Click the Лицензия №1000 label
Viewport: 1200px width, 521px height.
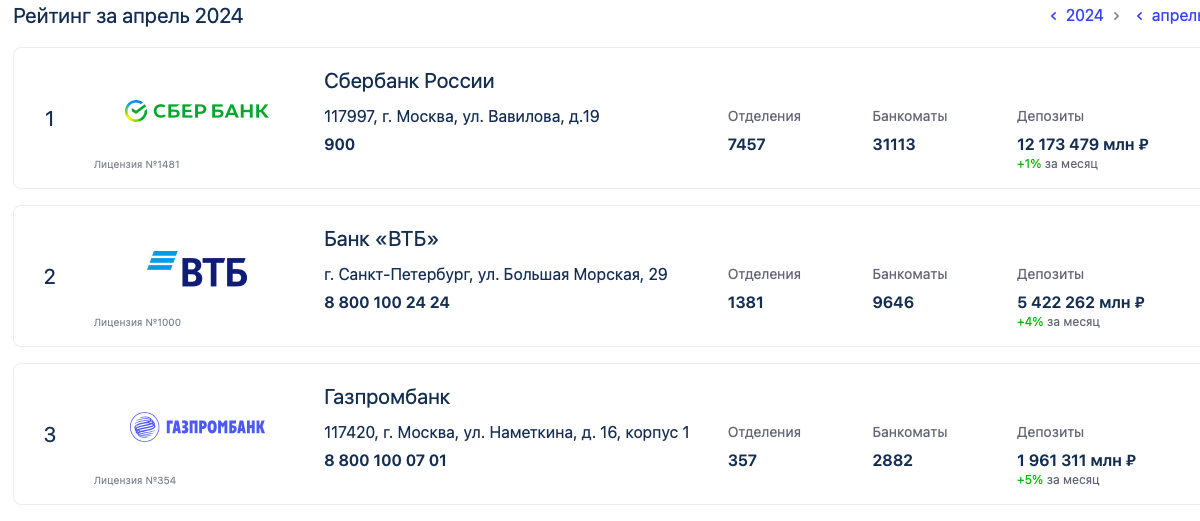pyautogui.click(x=137, y=322)
